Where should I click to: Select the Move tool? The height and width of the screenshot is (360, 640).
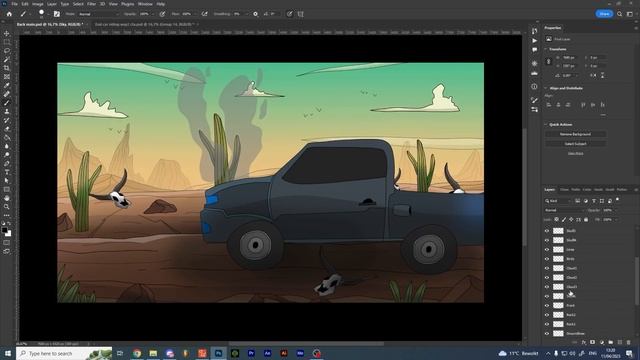click(7, 33)
